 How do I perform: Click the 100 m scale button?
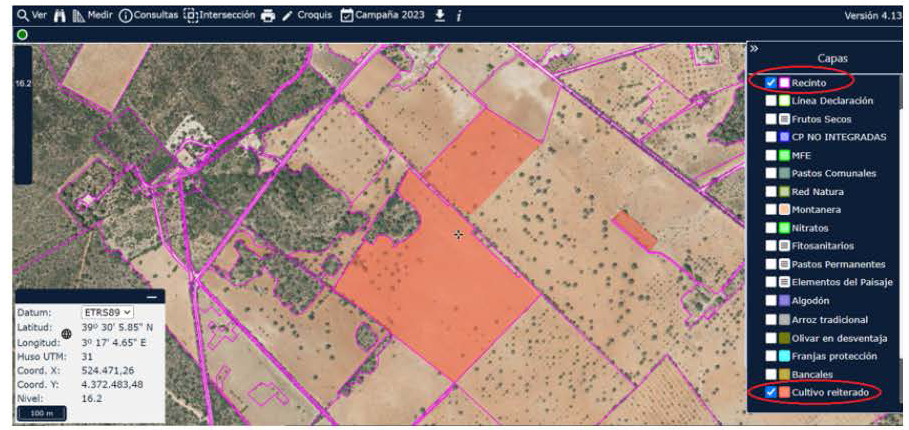pos(41,413)
